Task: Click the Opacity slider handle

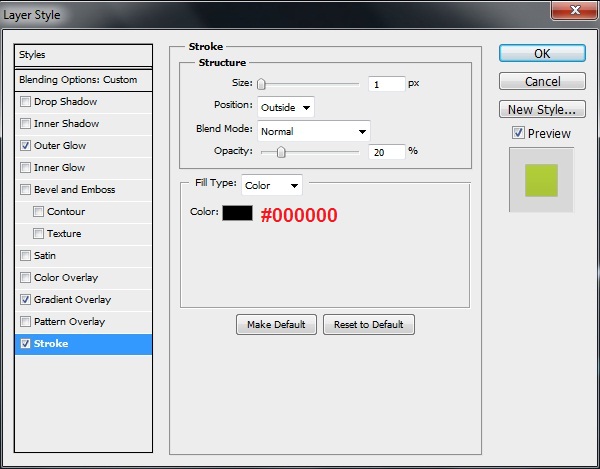Action: [281, 152]
